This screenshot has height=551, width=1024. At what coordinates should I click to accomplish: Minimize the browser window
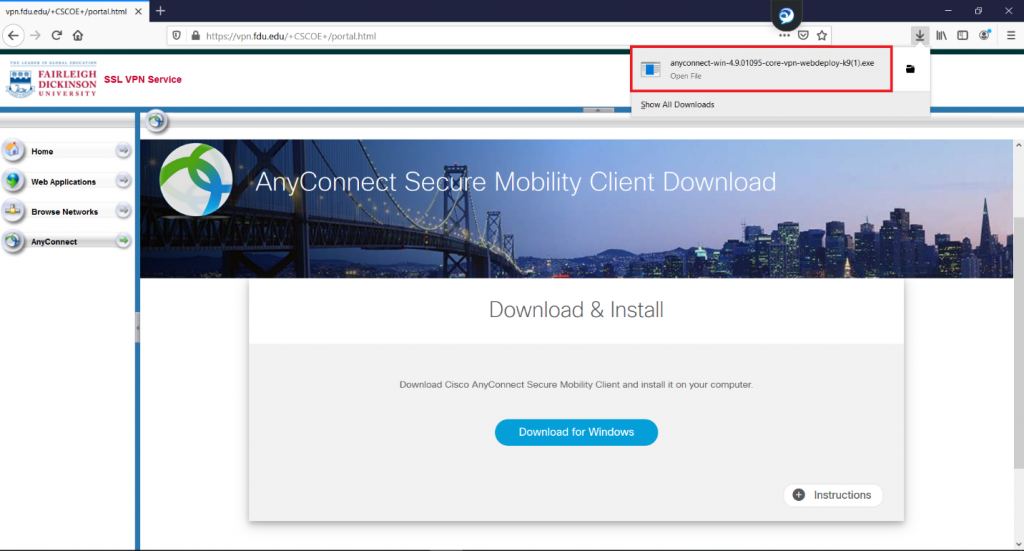[948, 10]
